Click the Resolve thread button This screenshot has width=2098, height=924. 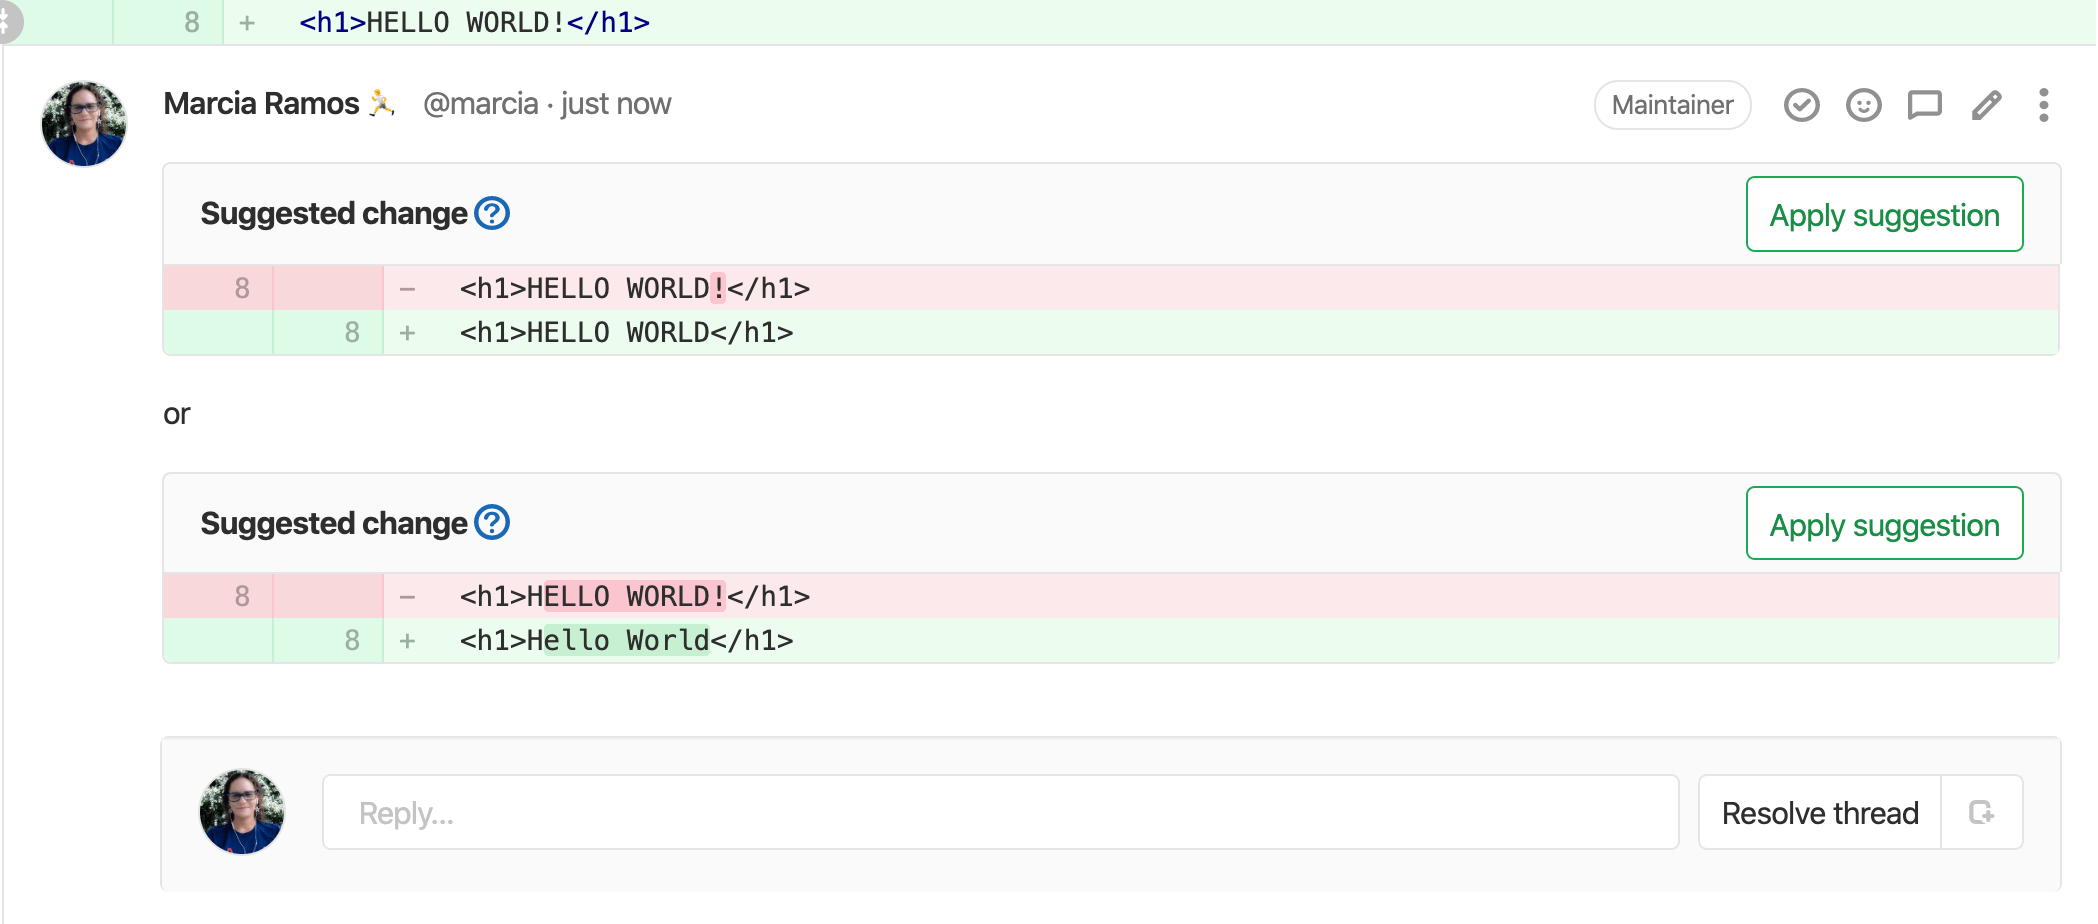point(1819,812)
